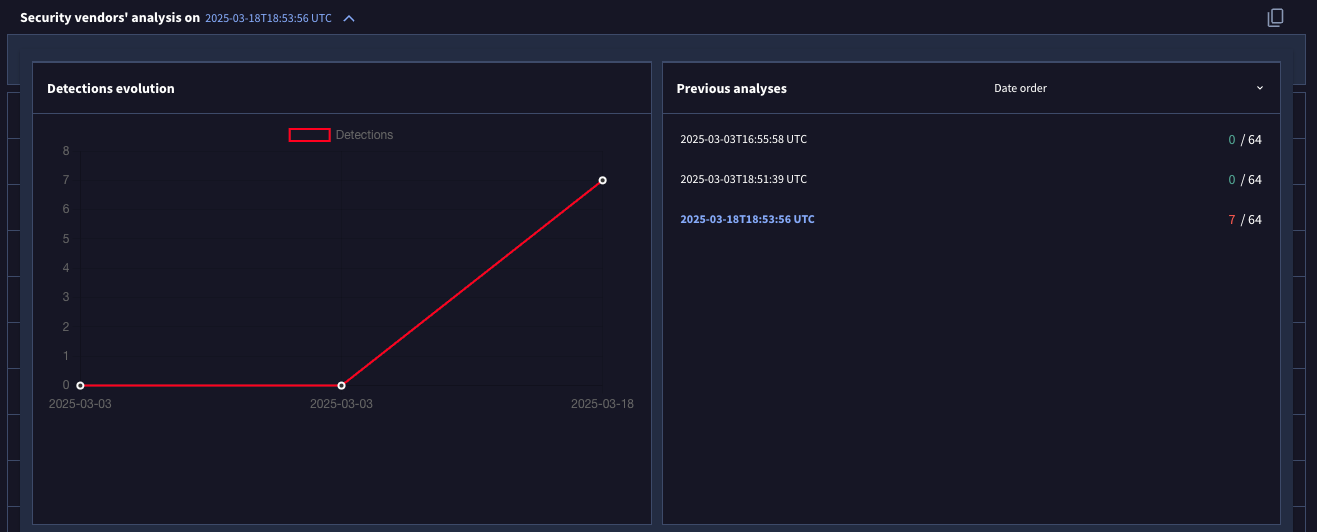The image size is (1317, 532).
Task: Click the Security vendors' analysis on heading
Action: tap(110, 18)
